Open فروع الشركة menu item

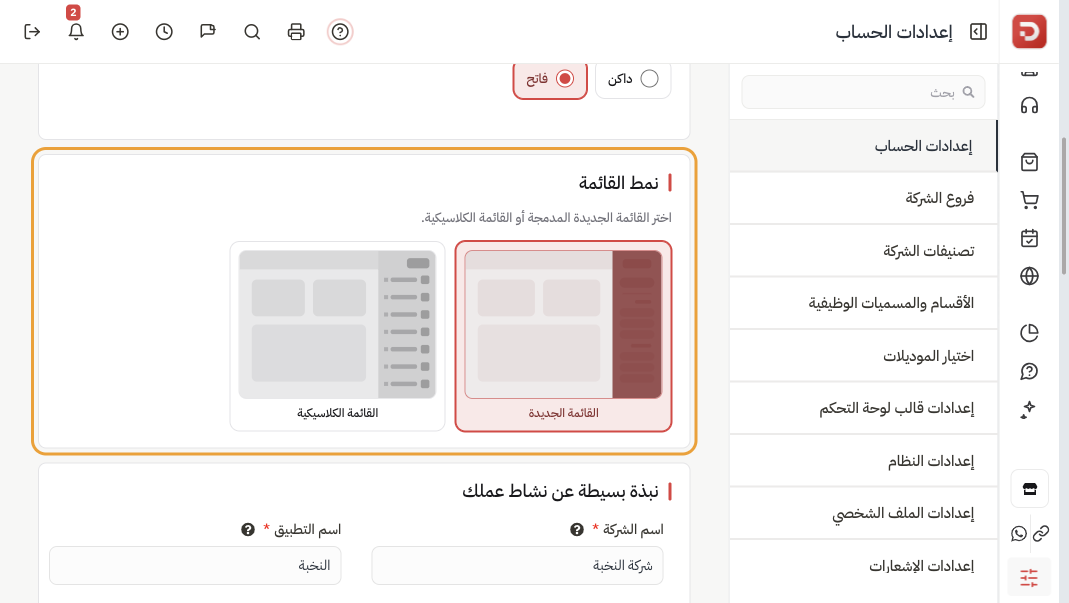click(863, 198)
